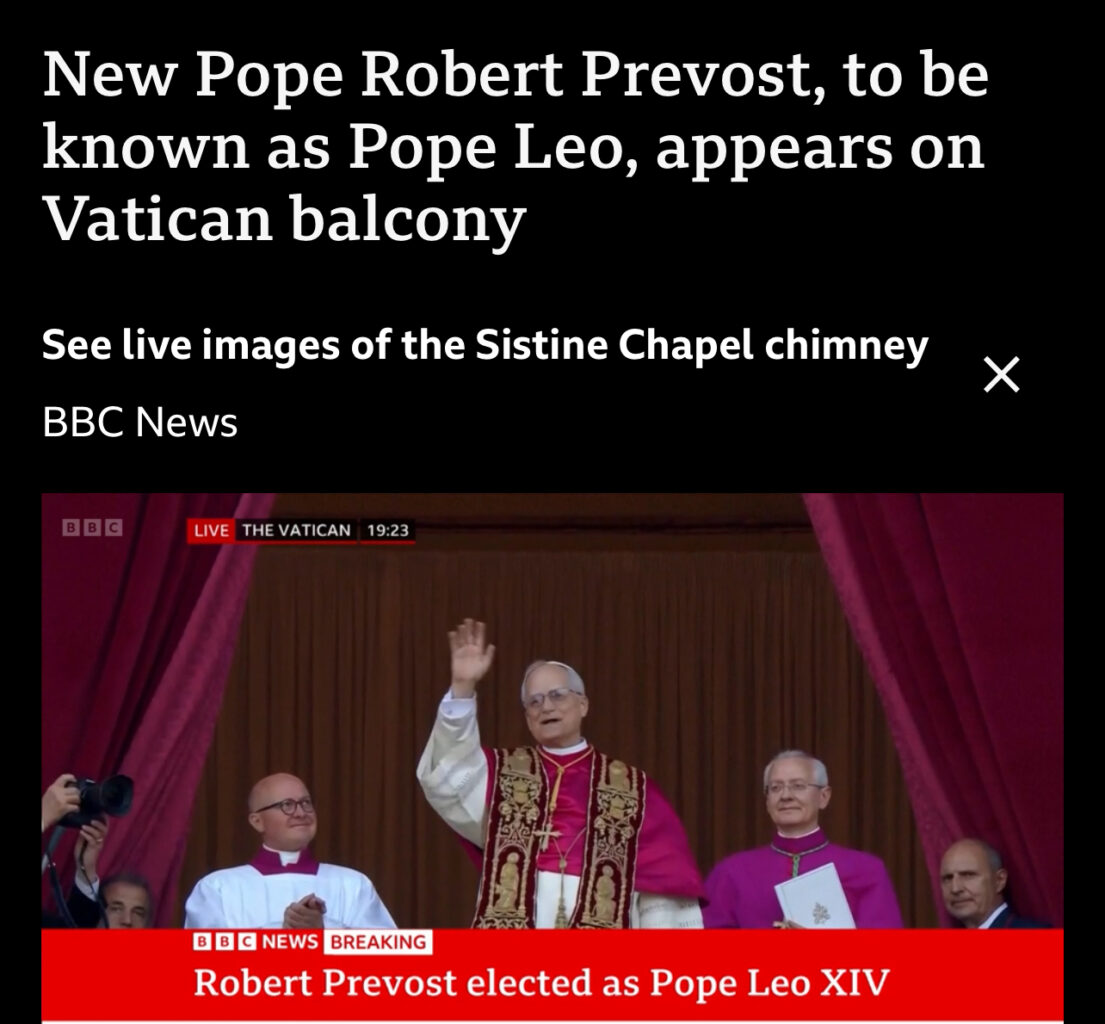Click THE VATICAN location tag

(296, 530)
